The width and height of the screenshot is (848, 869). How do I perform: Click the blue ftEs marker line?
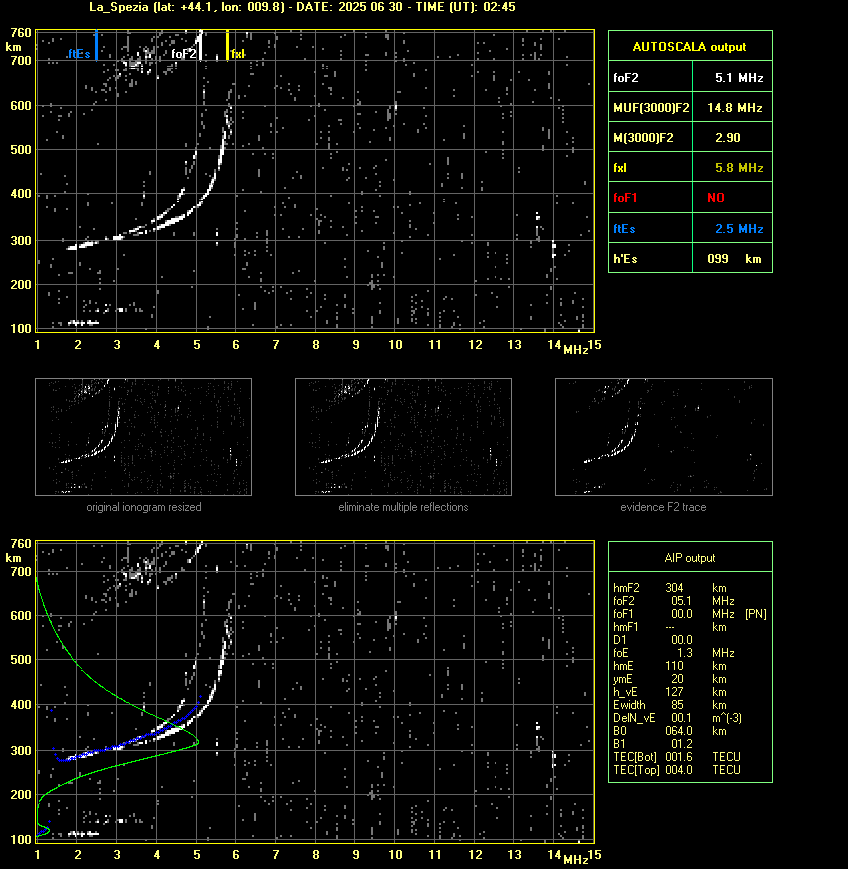96,45
